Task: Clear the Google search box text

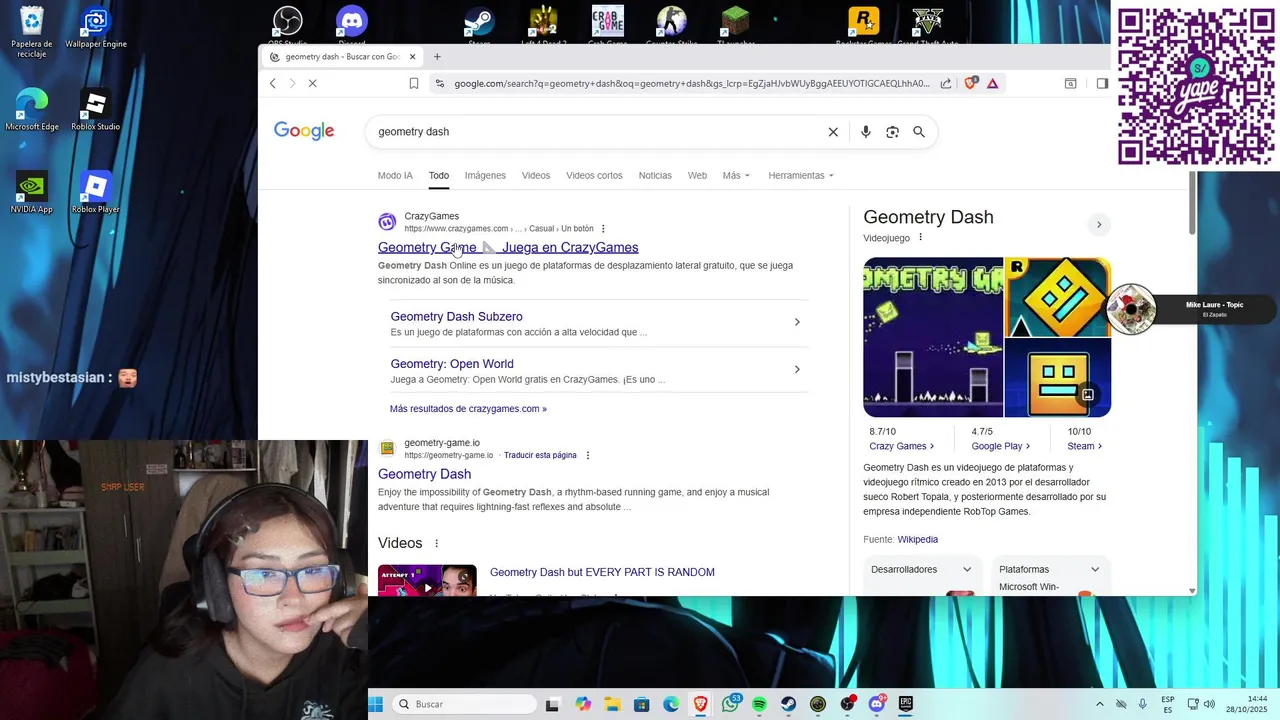Action: [x=833, y=132]
